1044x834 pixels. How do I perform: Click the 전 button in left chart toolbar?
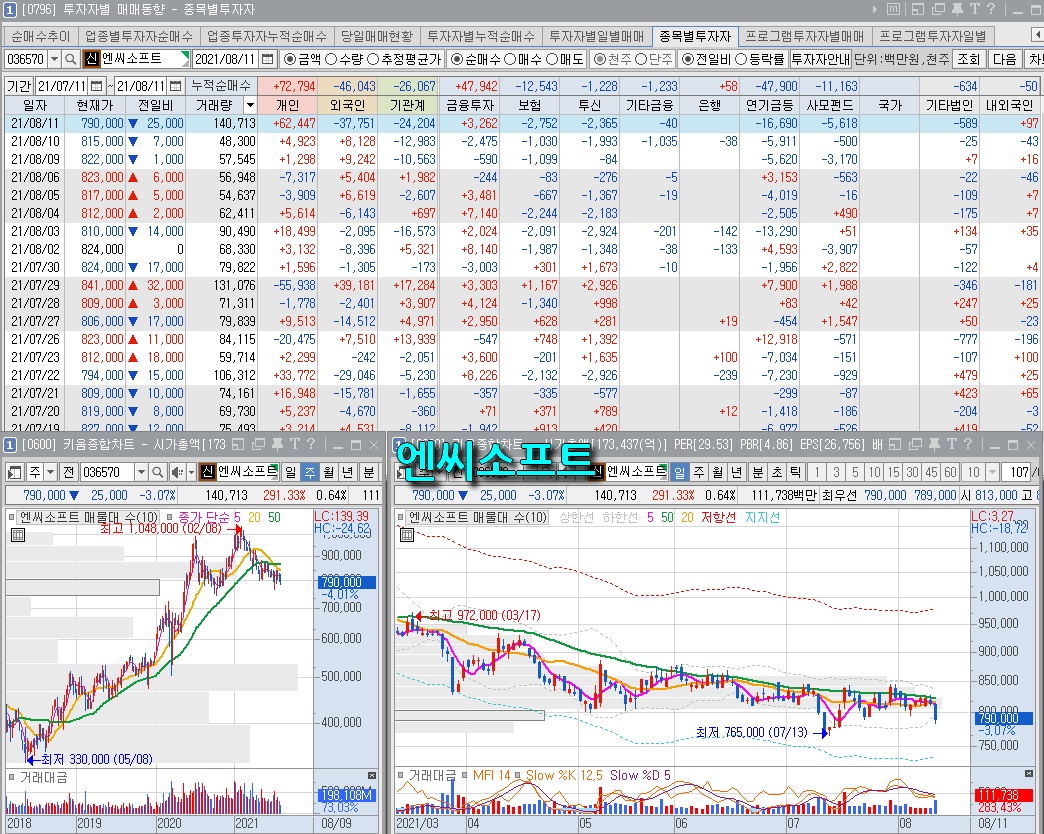coord(69,472)
